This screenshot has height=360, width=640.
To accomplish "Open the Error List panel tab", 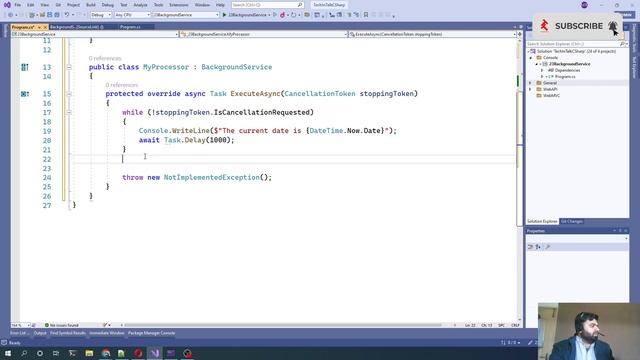I will point(19,333).
